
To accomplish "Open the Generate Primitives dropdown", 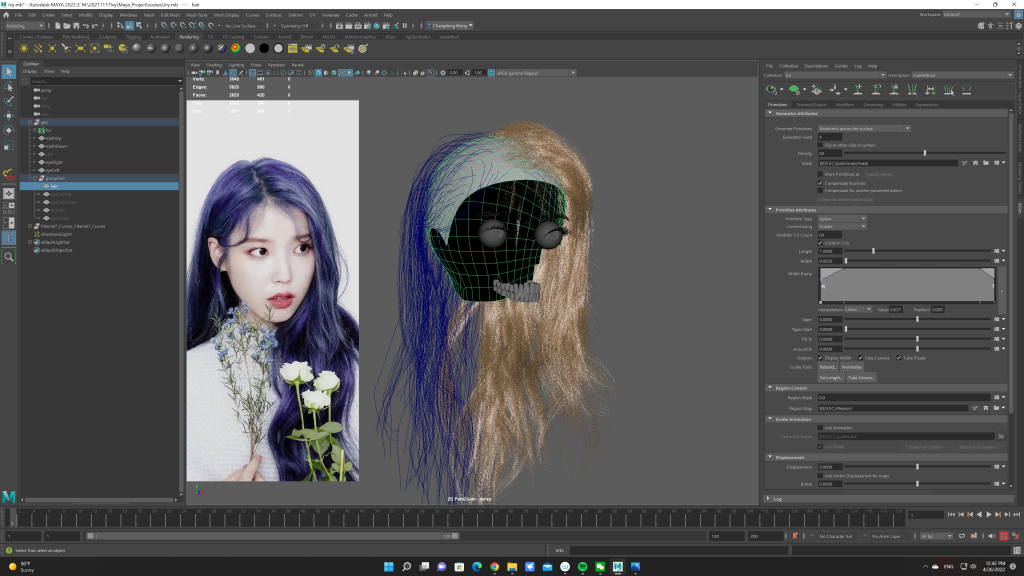I will click(864, 128).
